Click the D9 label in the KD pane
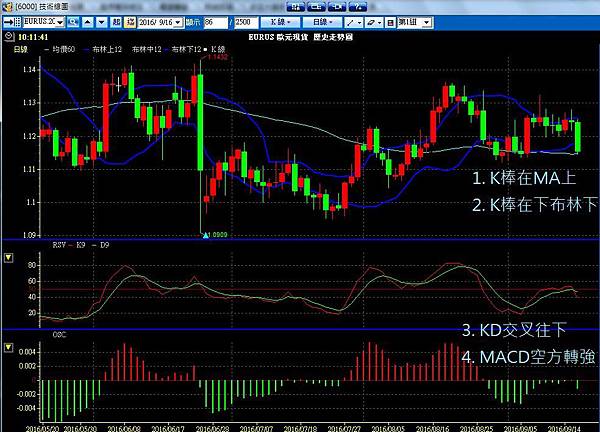 [104, 245]
